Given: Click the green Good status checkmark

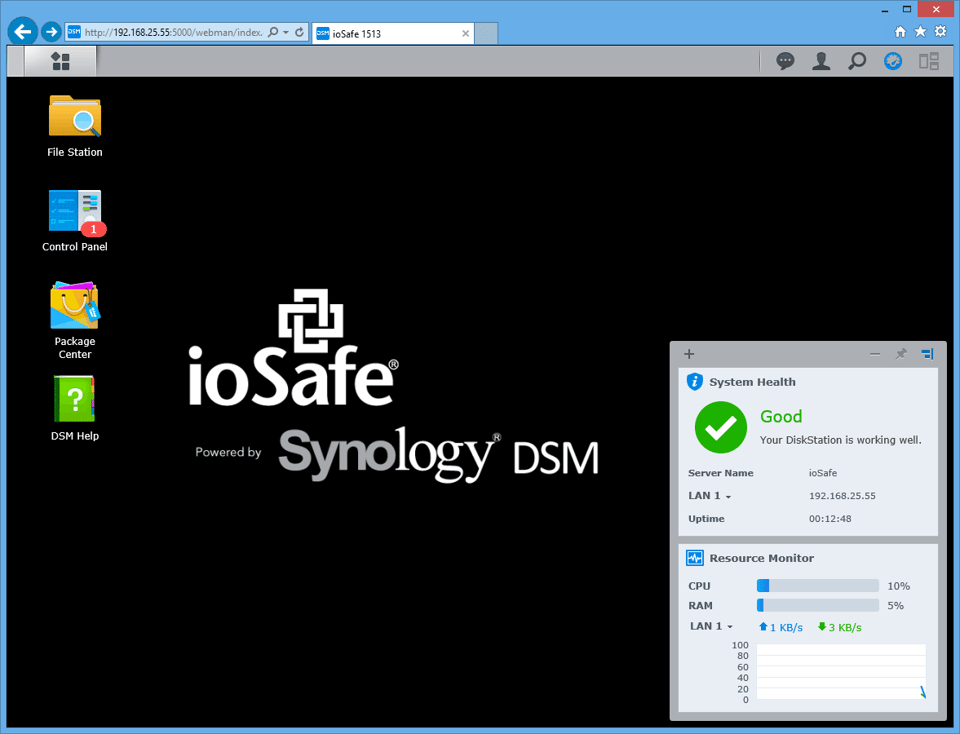Looking at the screenshot, I should (x=721, y=427).
